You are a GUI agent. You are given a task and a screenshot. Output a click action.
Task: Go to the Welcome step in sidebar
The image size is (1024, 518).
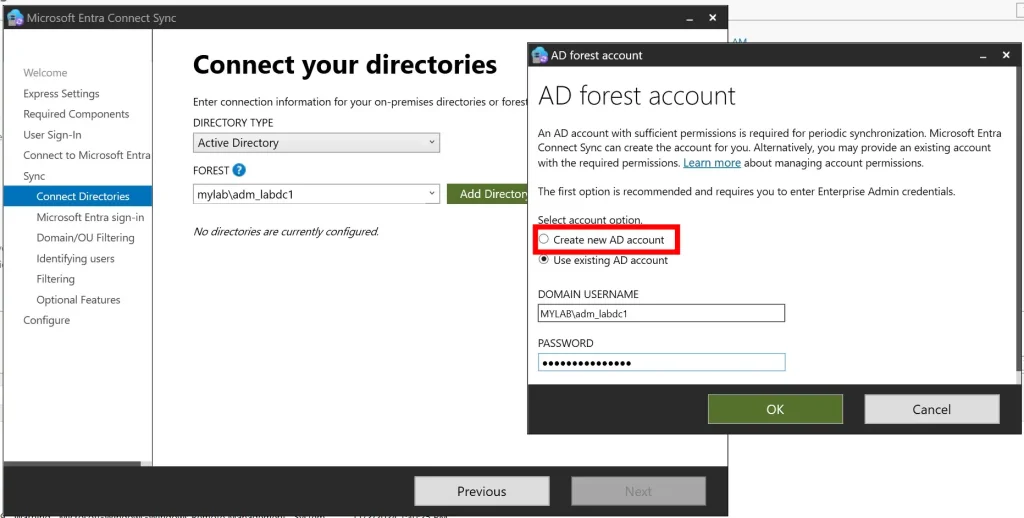tap(45, 73)
